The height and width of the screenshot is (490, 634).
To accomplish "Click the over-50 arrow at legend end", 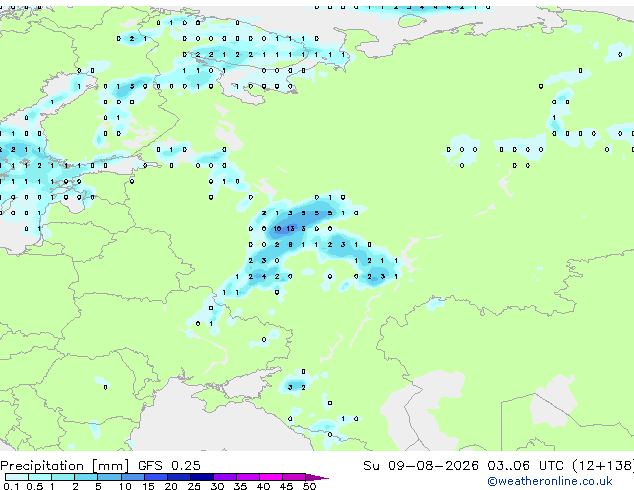I will (x=317, y=477).
